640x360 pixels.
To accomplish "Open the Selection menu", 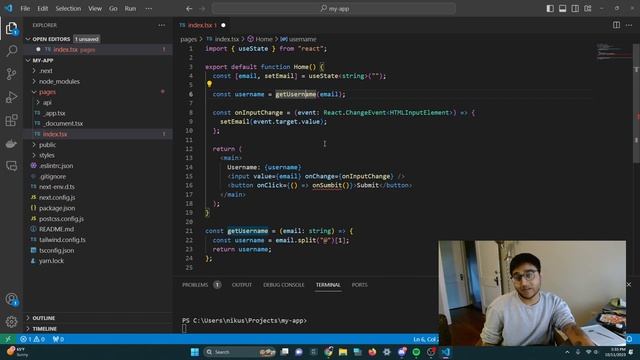I will click(68, 9).
